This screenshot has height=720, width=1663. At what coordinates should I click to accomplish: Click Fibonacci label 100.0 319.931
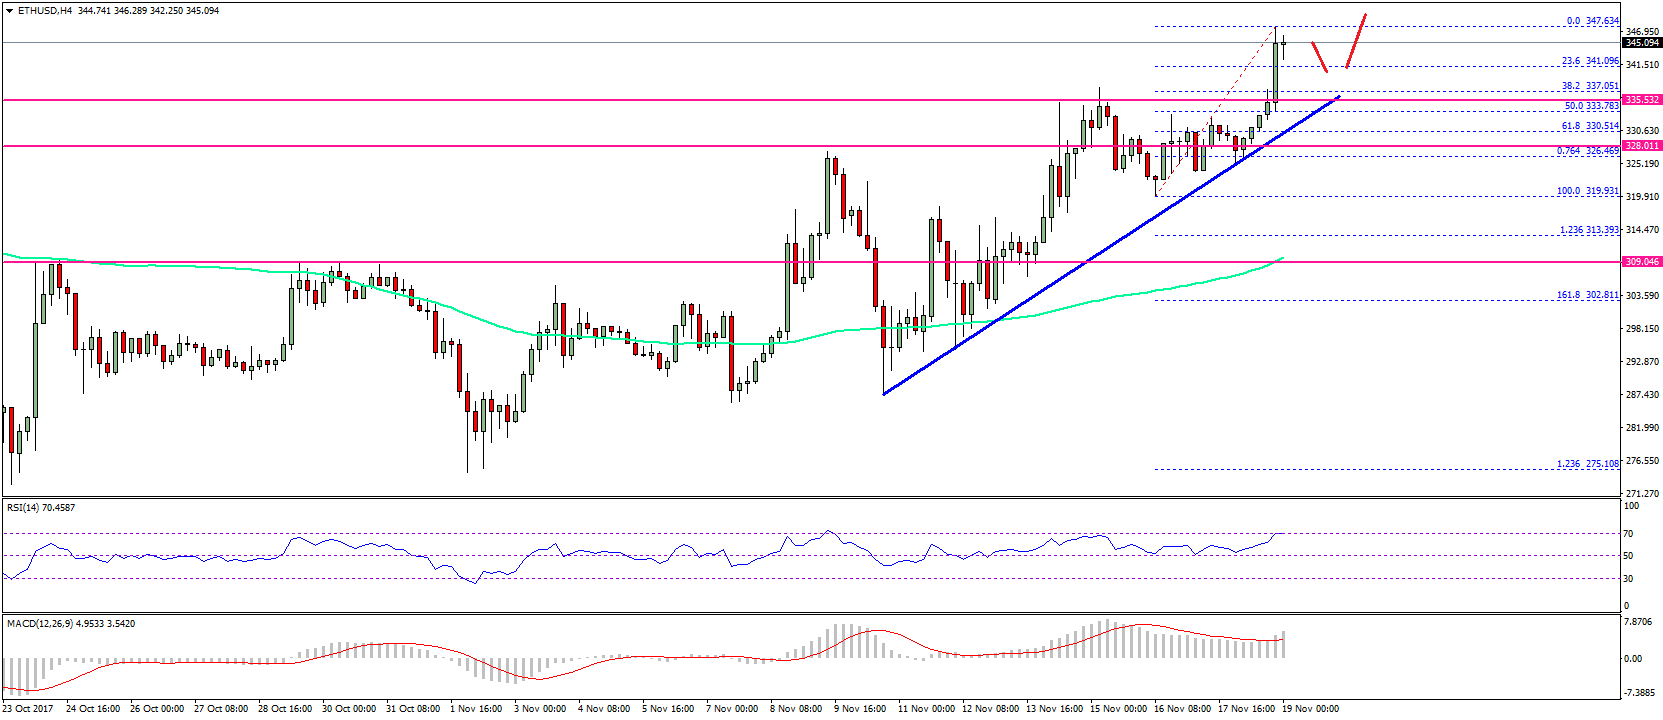point(1588,191)
